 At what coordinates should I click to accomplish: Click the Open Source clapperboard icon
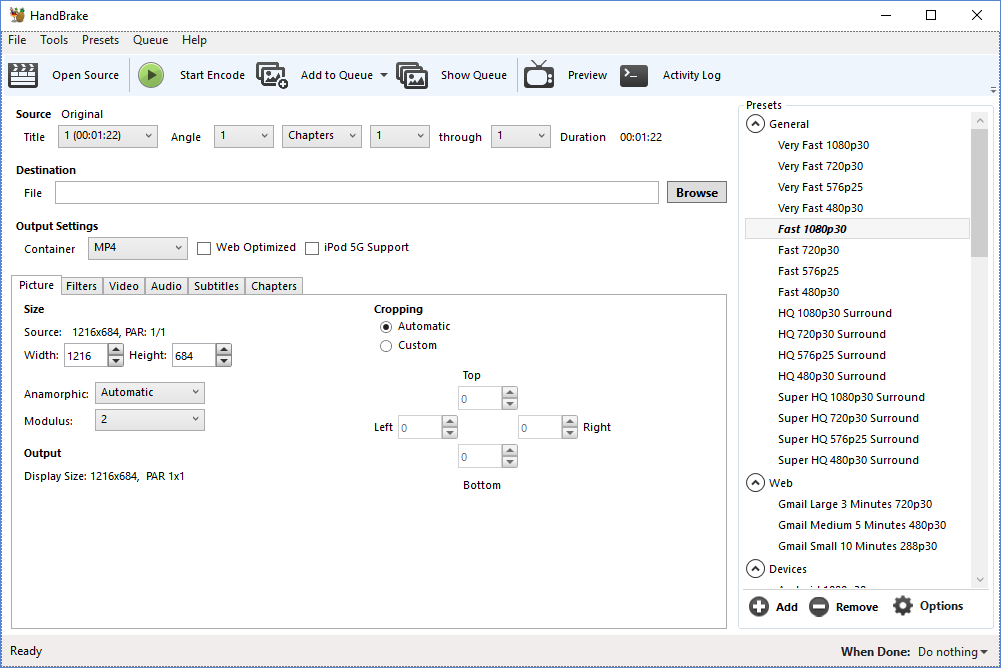click(x=23, y=75)
